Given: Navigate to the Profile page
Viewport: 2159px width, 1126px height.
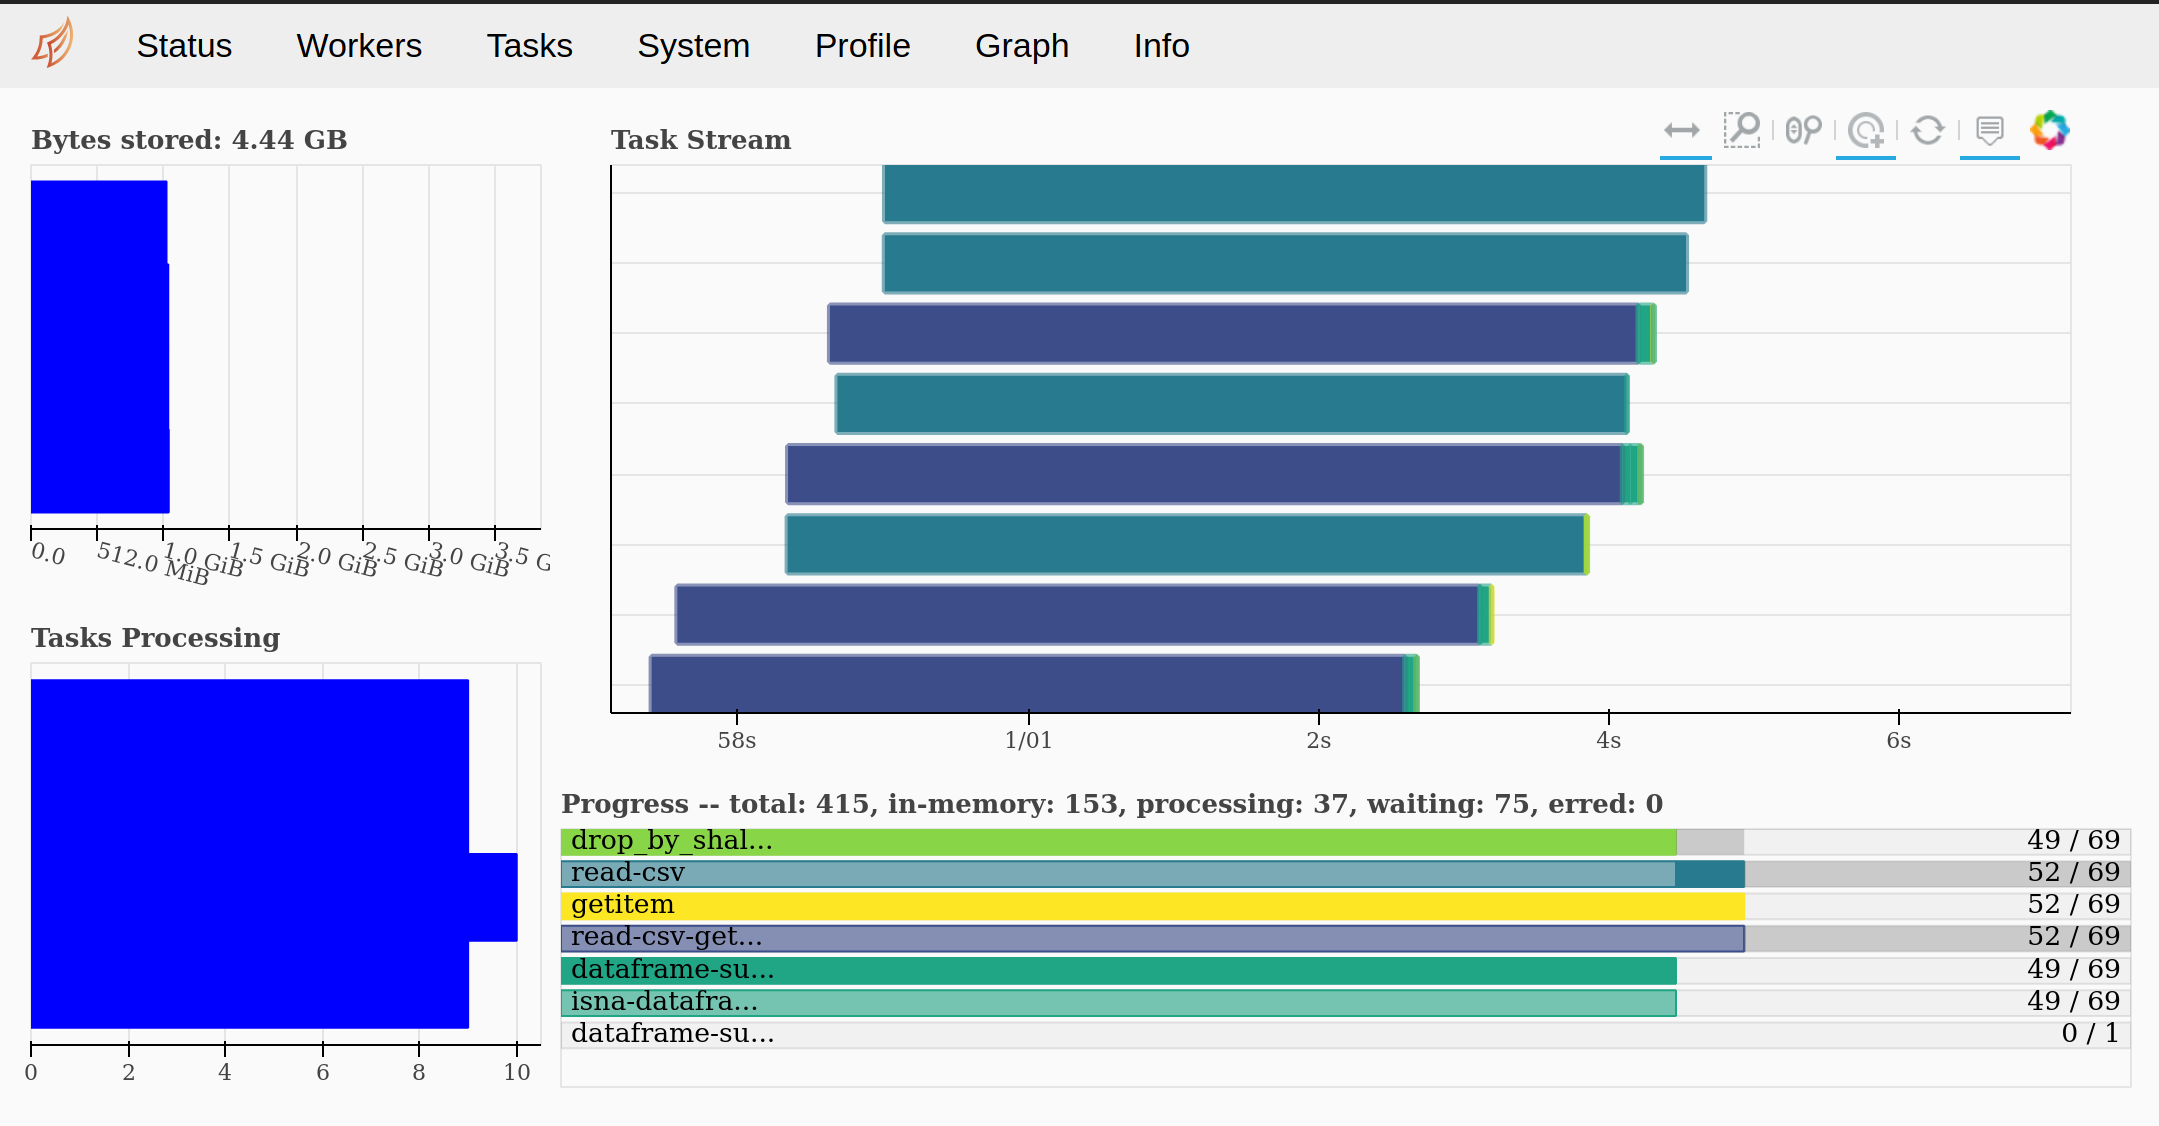Looking at the screenshot, I should (862, 46).
